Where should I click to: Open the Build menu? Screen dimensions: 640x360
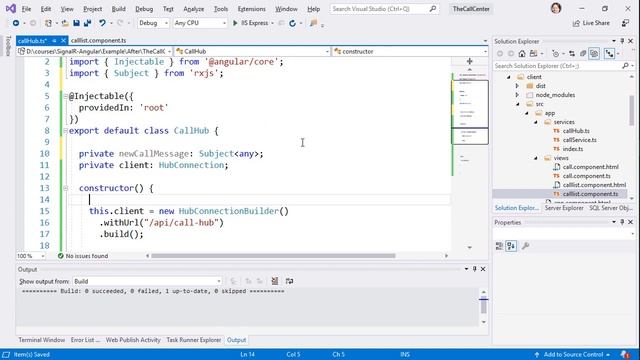(118, 9)
